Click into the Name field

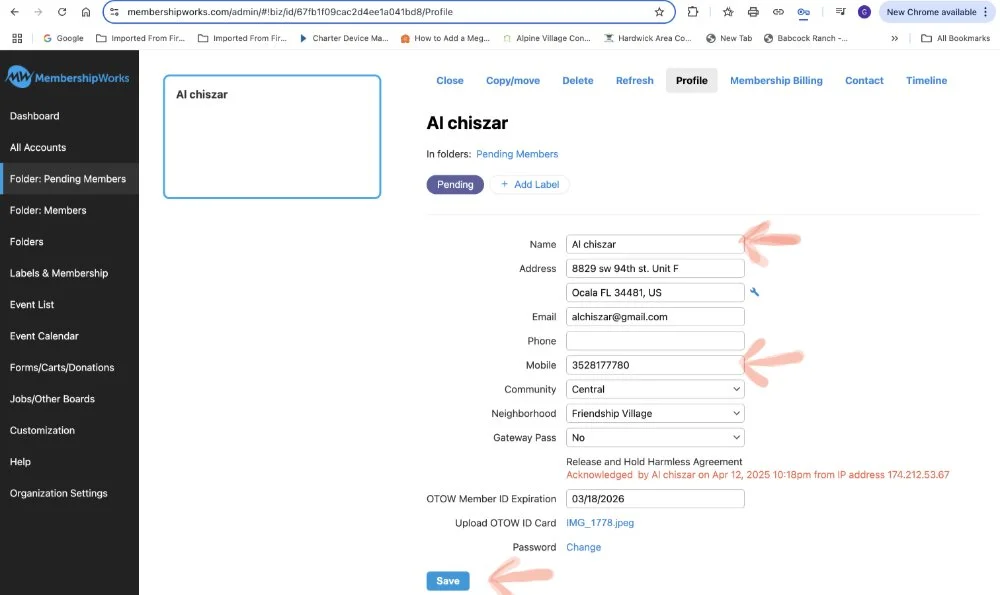pyautogui.click(x=655, y=244)
